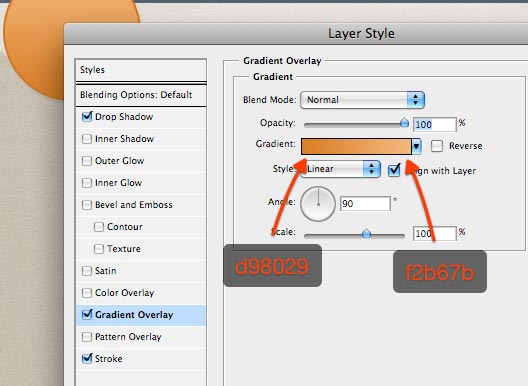Viewport: 528px width, 386px height.
Task: Click the Opacity value field
Action: click(x=435, y=124)
